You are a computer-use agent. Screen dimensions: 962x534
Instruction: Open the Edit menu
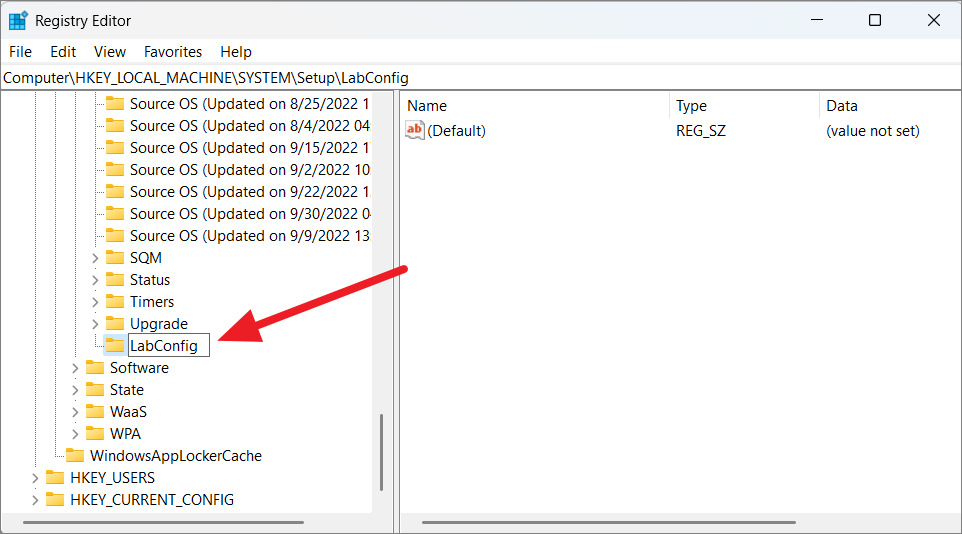click(x=63, y=52)
